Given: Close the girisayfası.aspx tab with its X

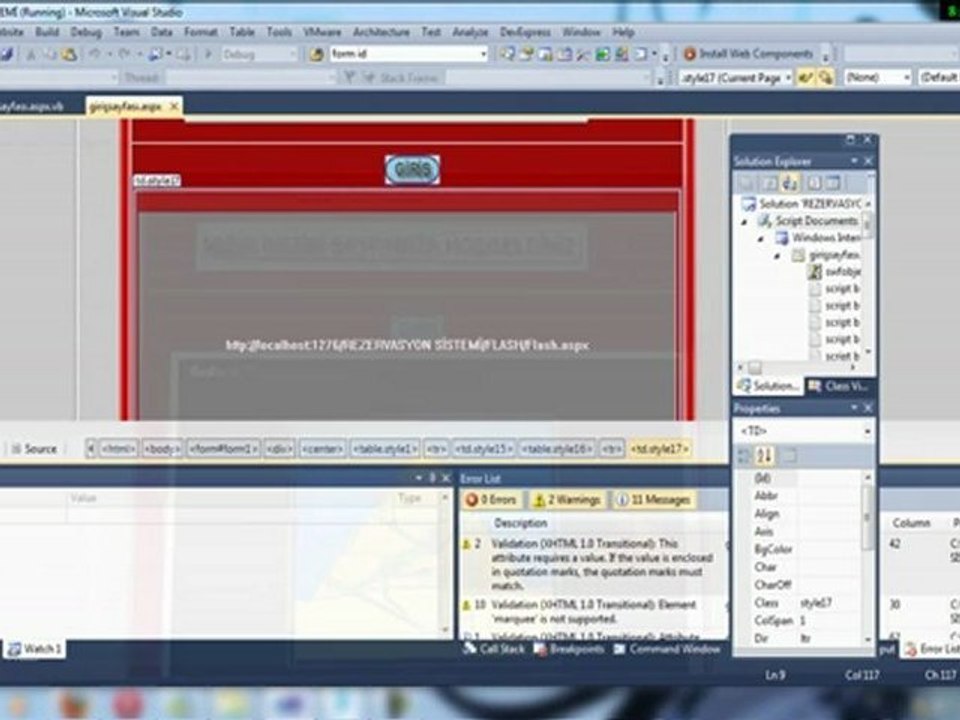Looking at the screenshot, I should pyautogui.click(x=174, y=107).
